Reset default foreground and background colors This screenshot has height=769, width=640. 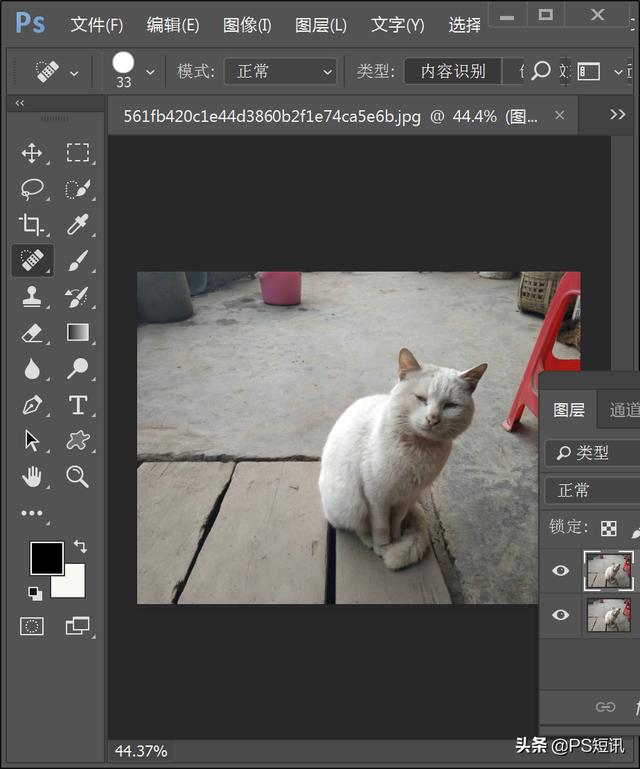tap(35, 593)
